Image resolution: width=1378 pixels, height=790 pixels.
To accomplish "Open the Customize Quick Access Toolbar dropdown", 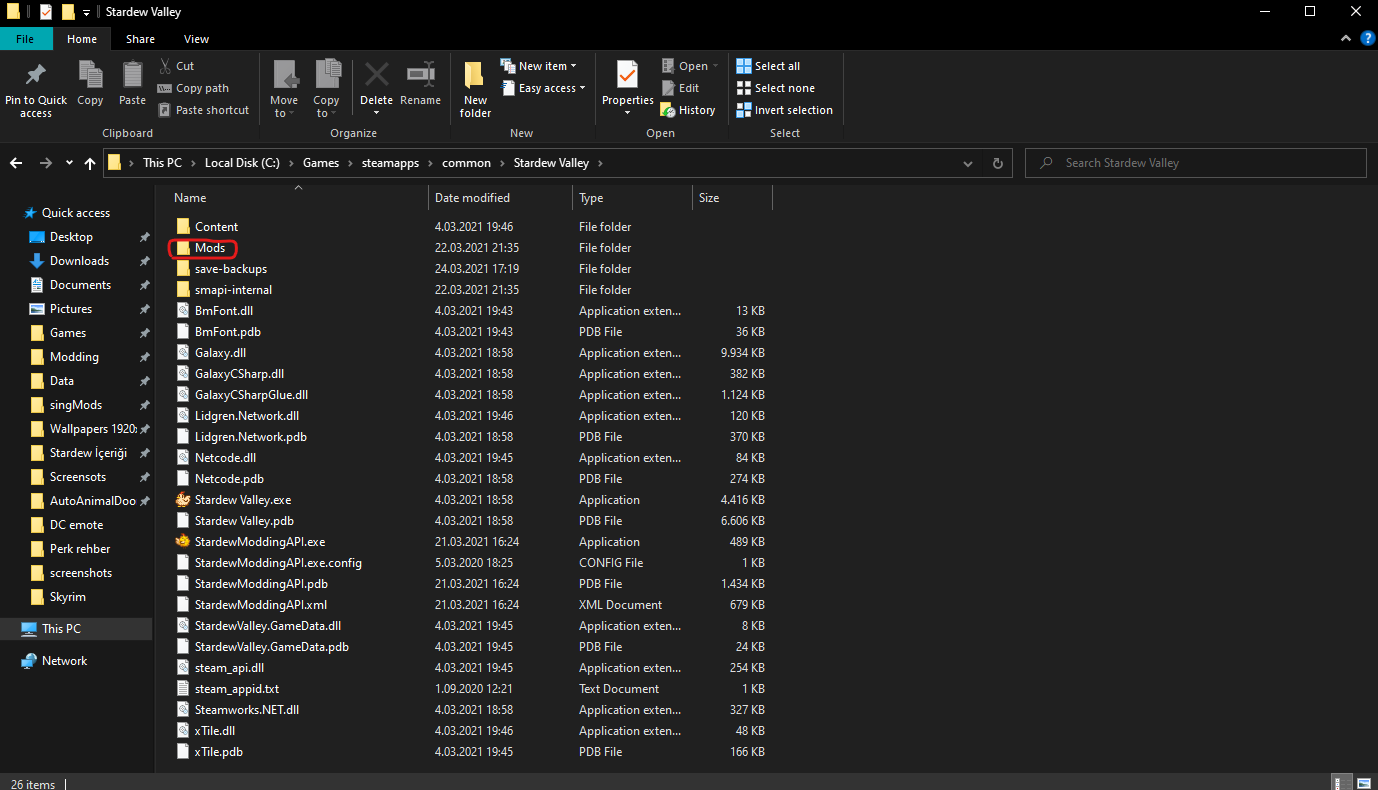I will coord(87,12).
